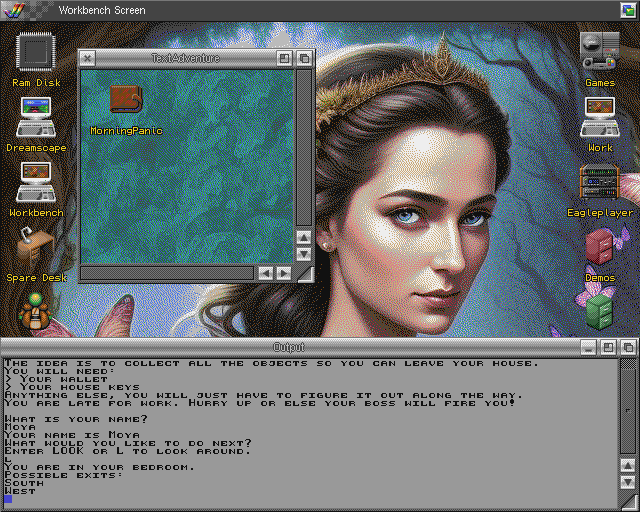
Task: Select the green filing cabinet icon
Action: pos(599,312)
